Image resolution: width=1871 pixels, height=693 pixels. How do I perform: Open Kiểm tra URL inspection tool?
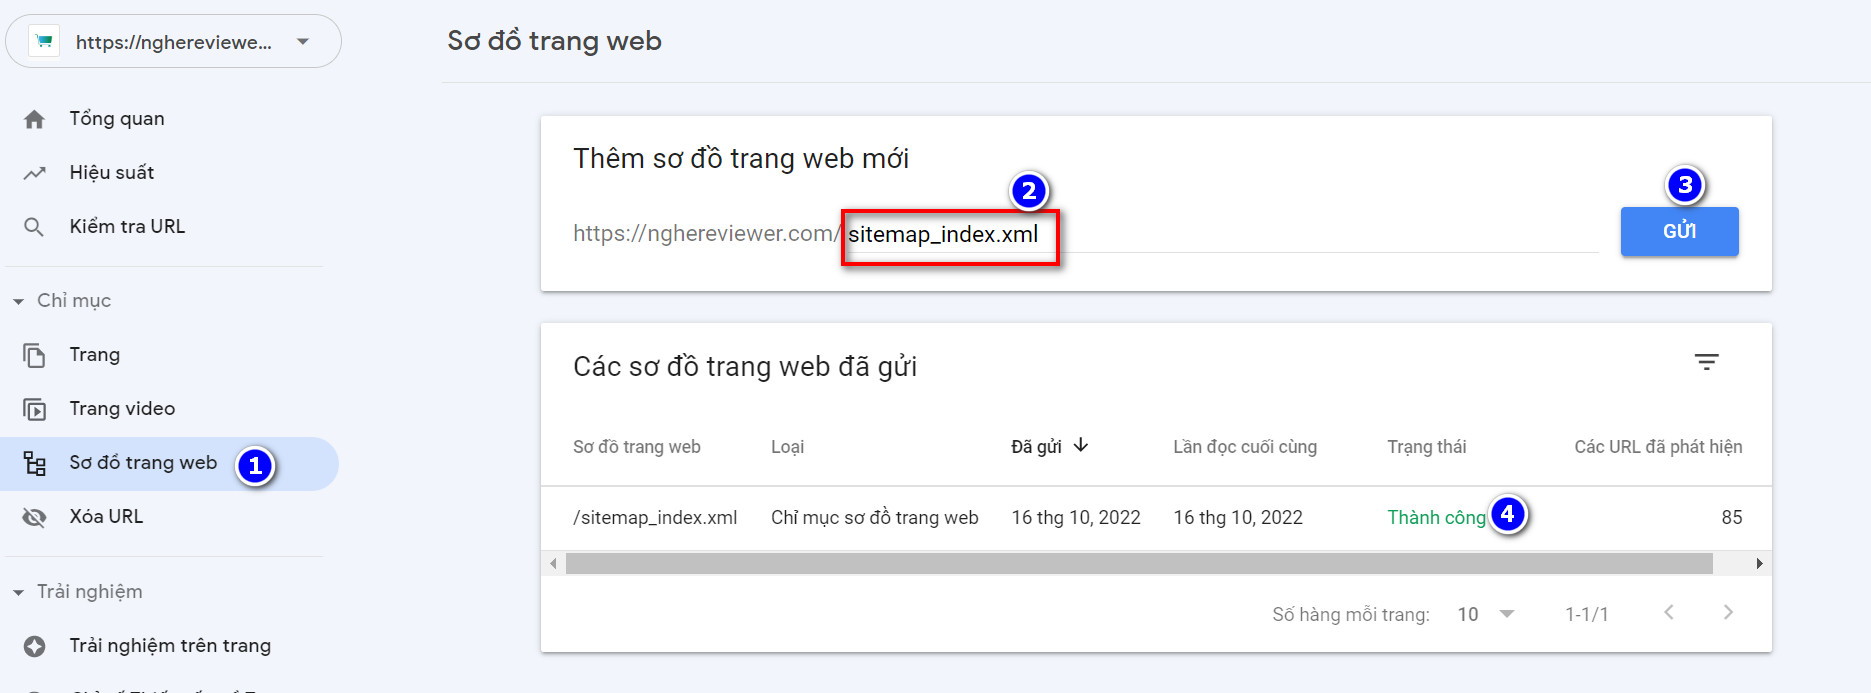[127, 226]
